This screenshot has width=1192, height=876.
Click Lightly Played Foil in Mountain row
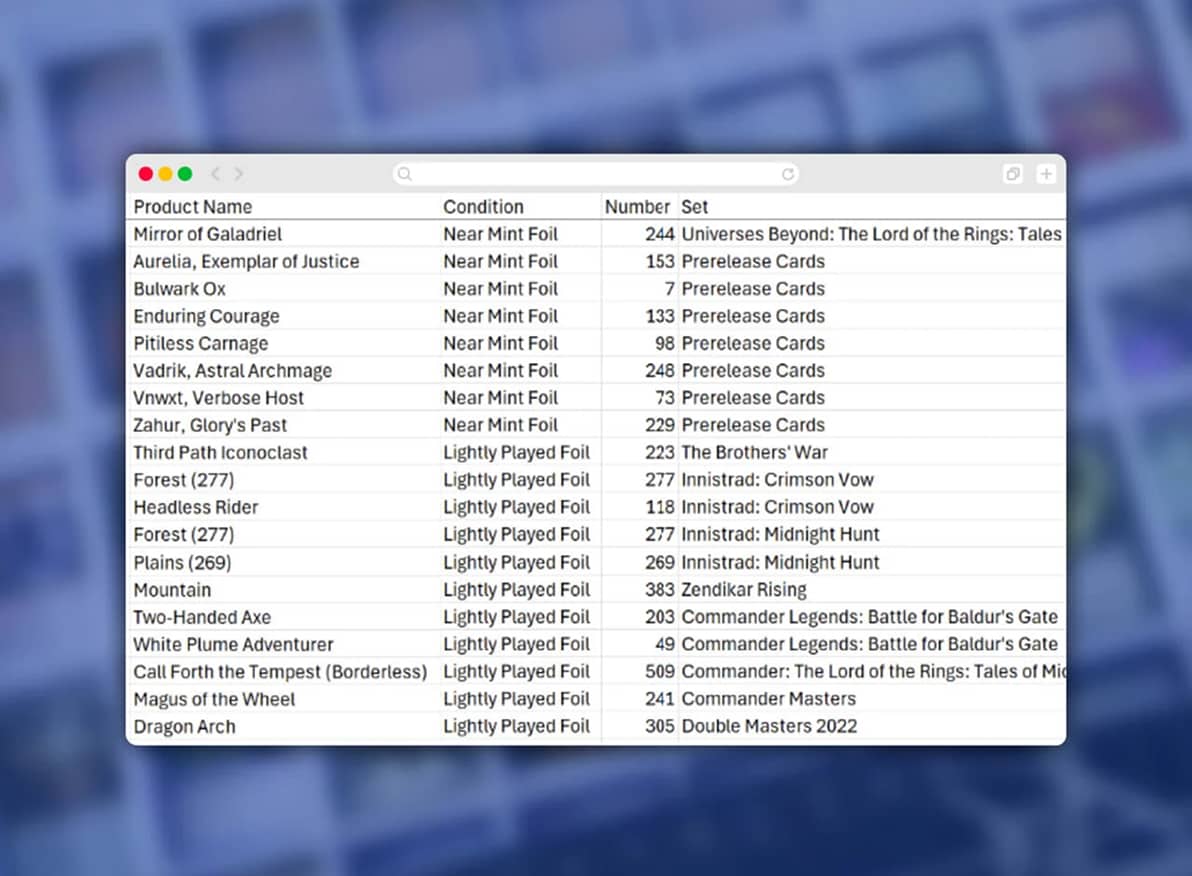point(516,590)
